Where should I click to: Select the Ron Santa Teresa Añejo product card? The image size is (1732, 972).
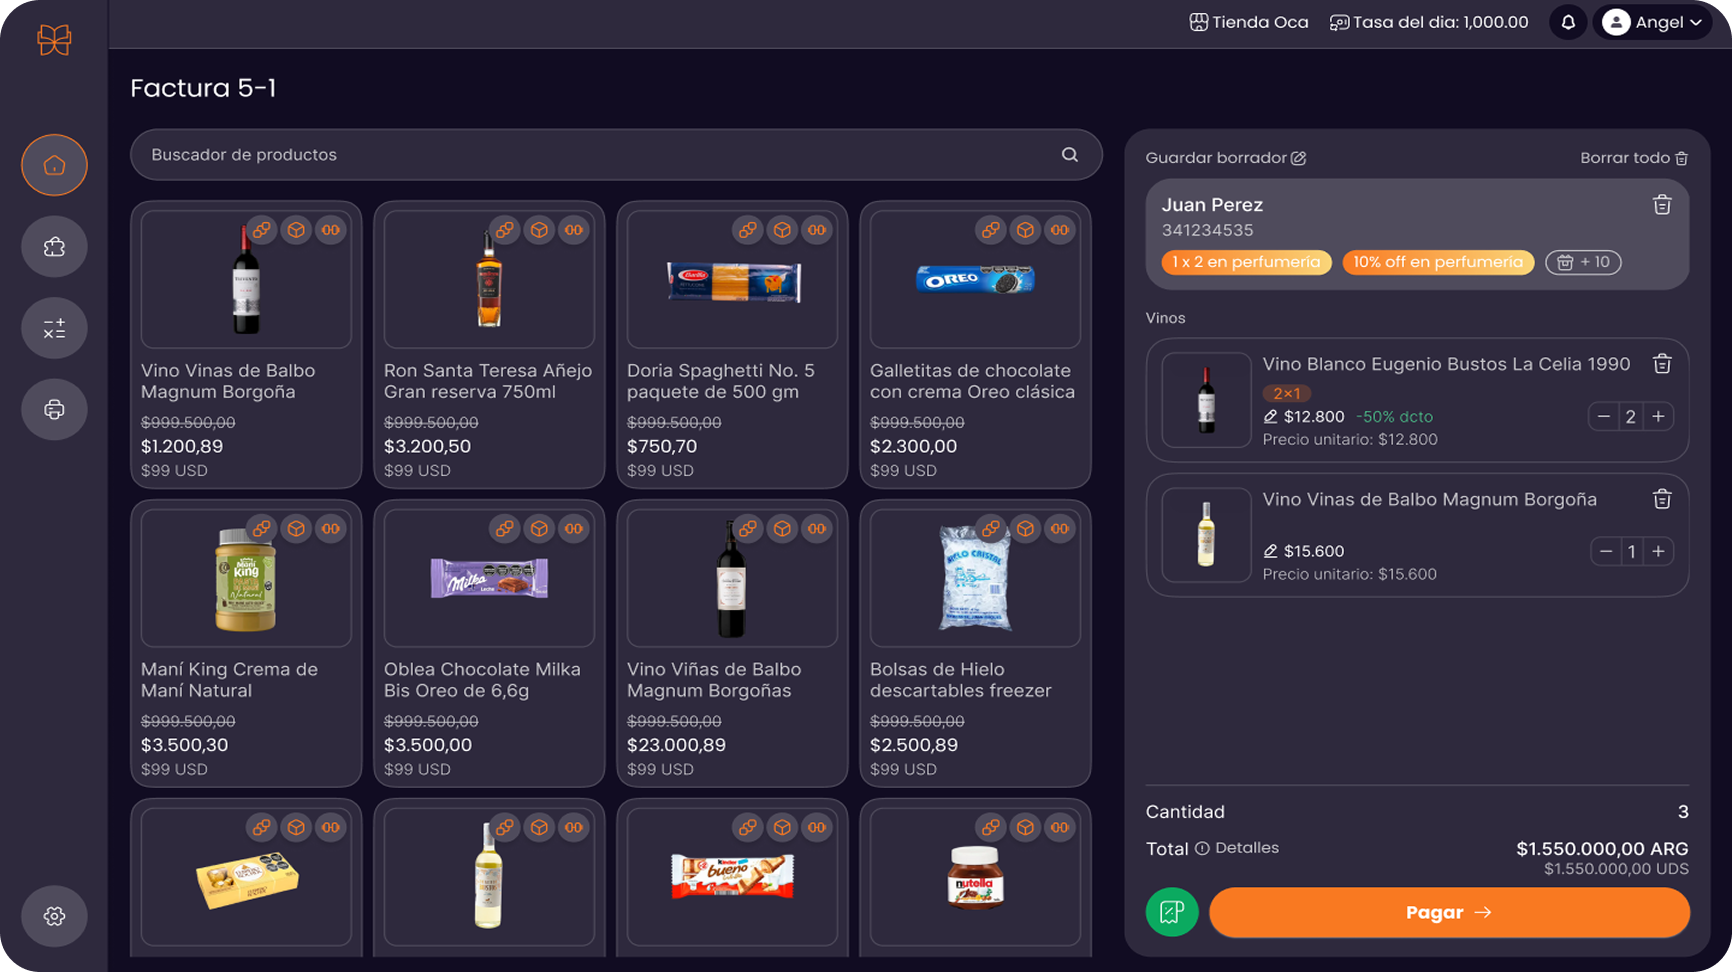tap(489, 345)
